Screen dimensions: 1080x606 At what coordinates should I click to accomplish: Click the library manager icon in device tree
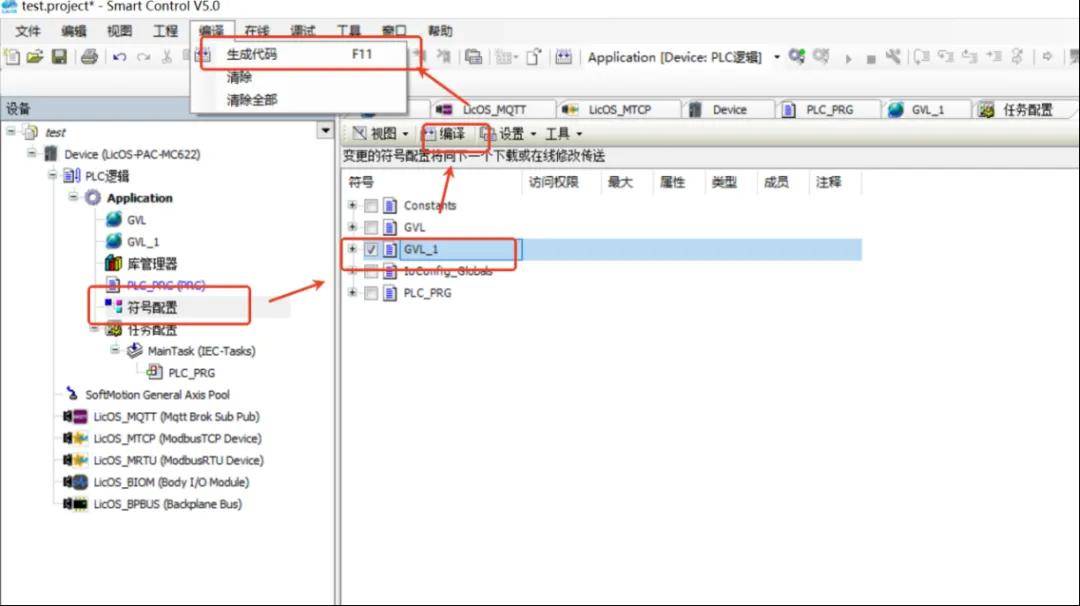113,263
